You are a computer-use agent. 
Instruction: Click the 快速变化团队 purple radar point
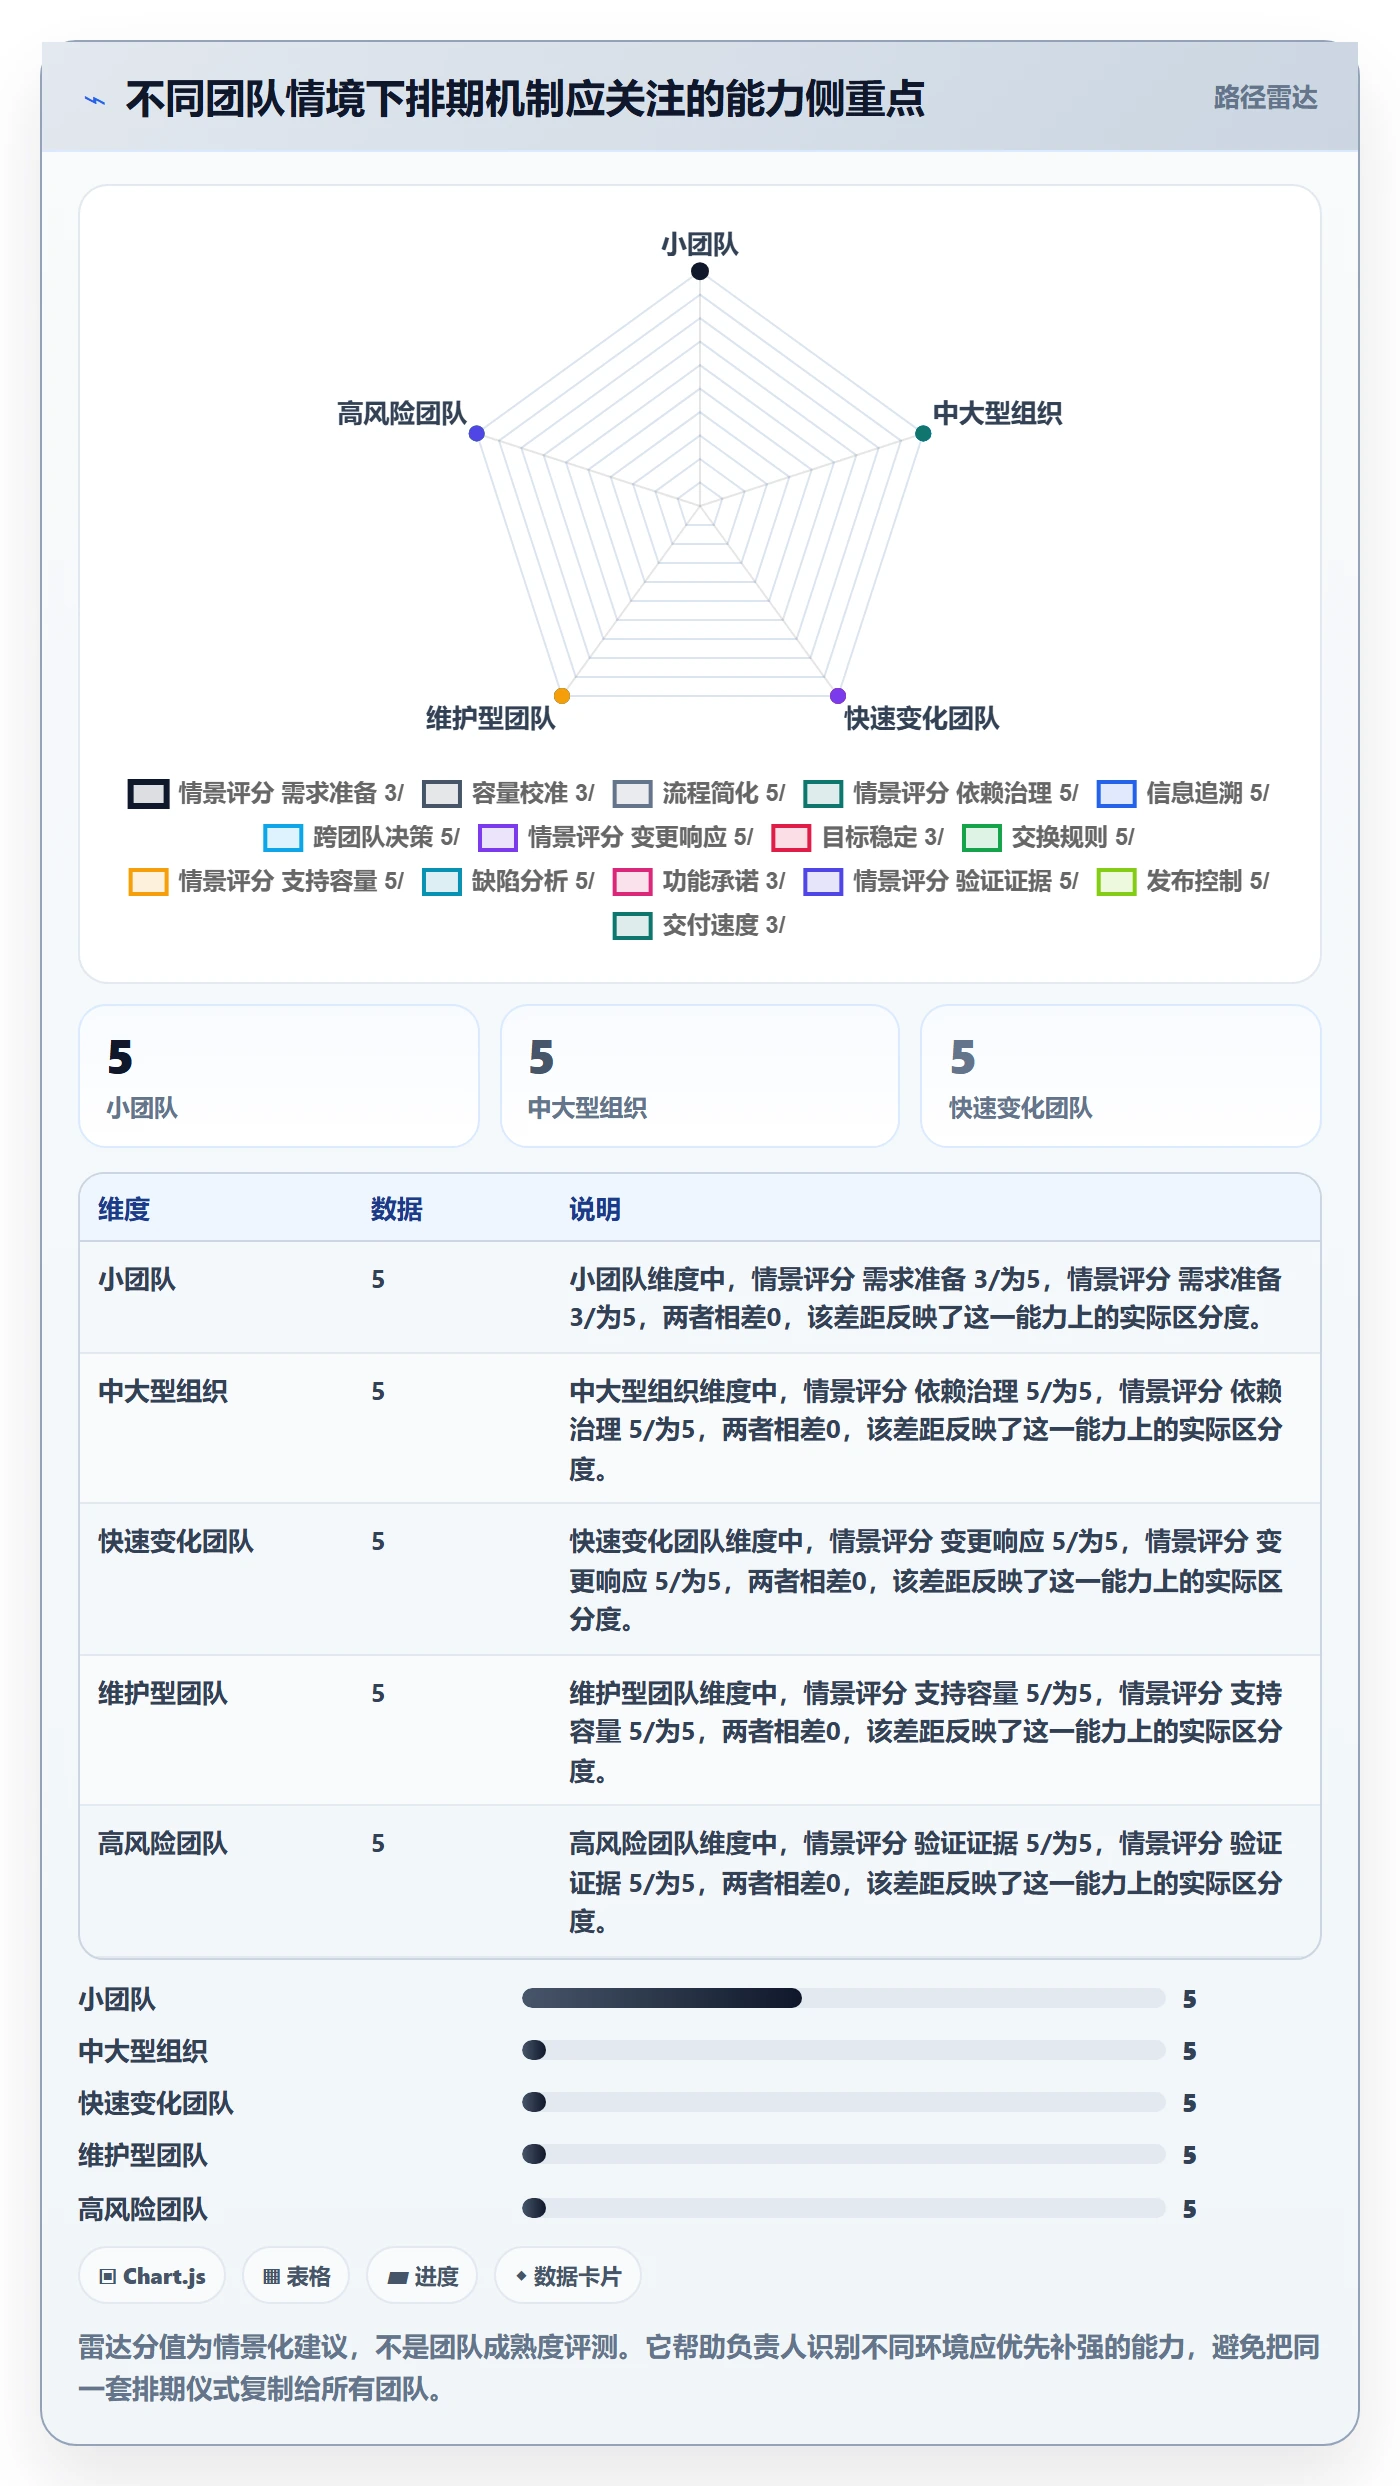click(838, 695)
